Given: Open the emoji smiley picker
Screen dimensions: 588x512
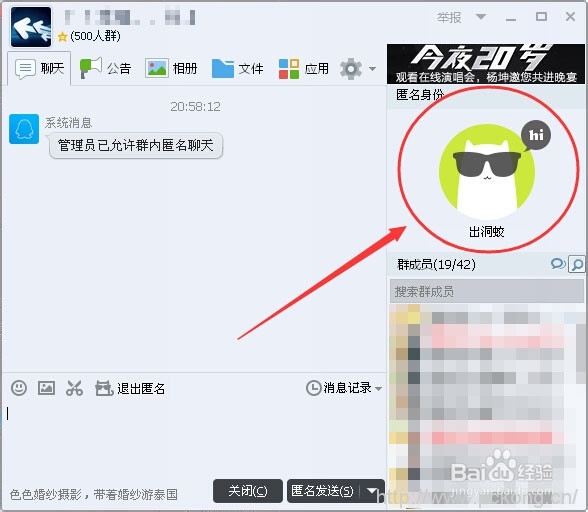Looking at the screenshot, I should coord(19,388).
